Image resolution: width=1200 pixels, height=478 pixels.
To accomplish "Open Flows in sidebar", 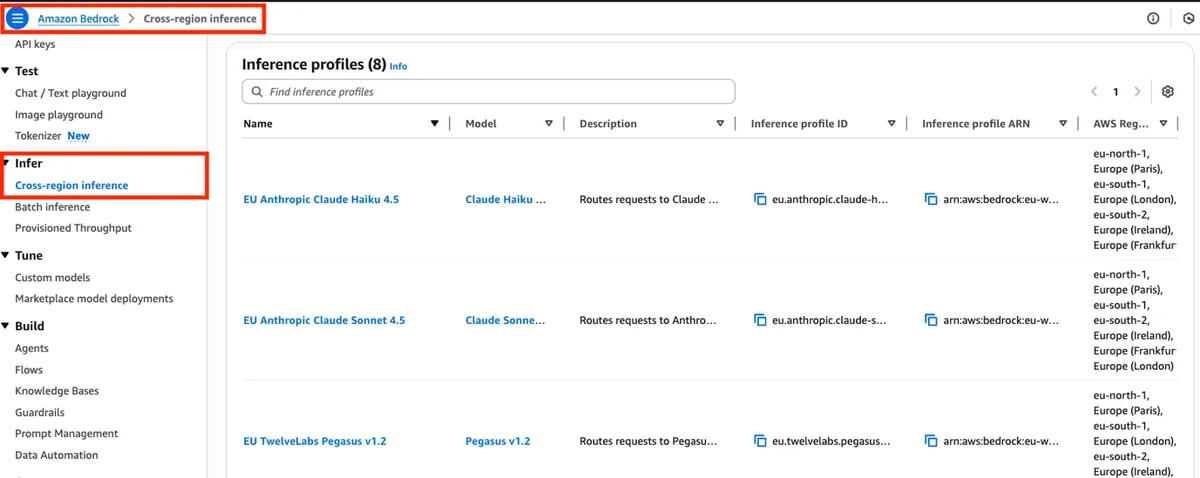I will 29,370.
